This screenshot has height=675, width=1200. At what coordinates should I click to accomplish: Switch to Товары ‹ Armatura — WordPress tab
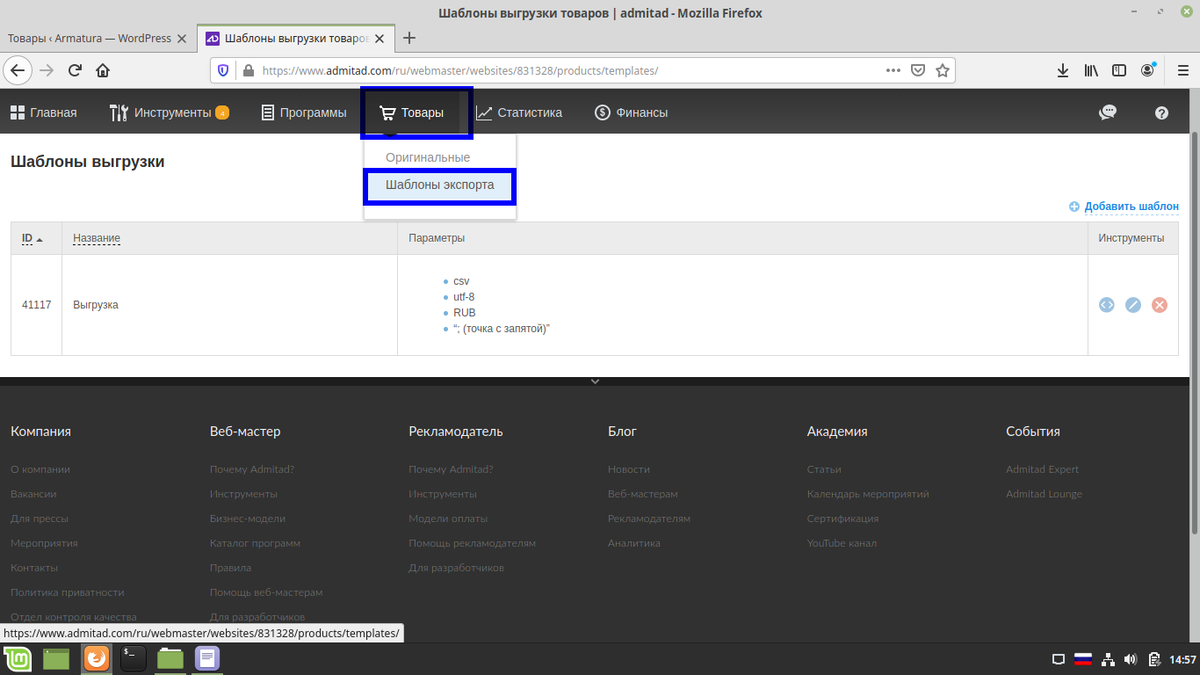point(89,38)
